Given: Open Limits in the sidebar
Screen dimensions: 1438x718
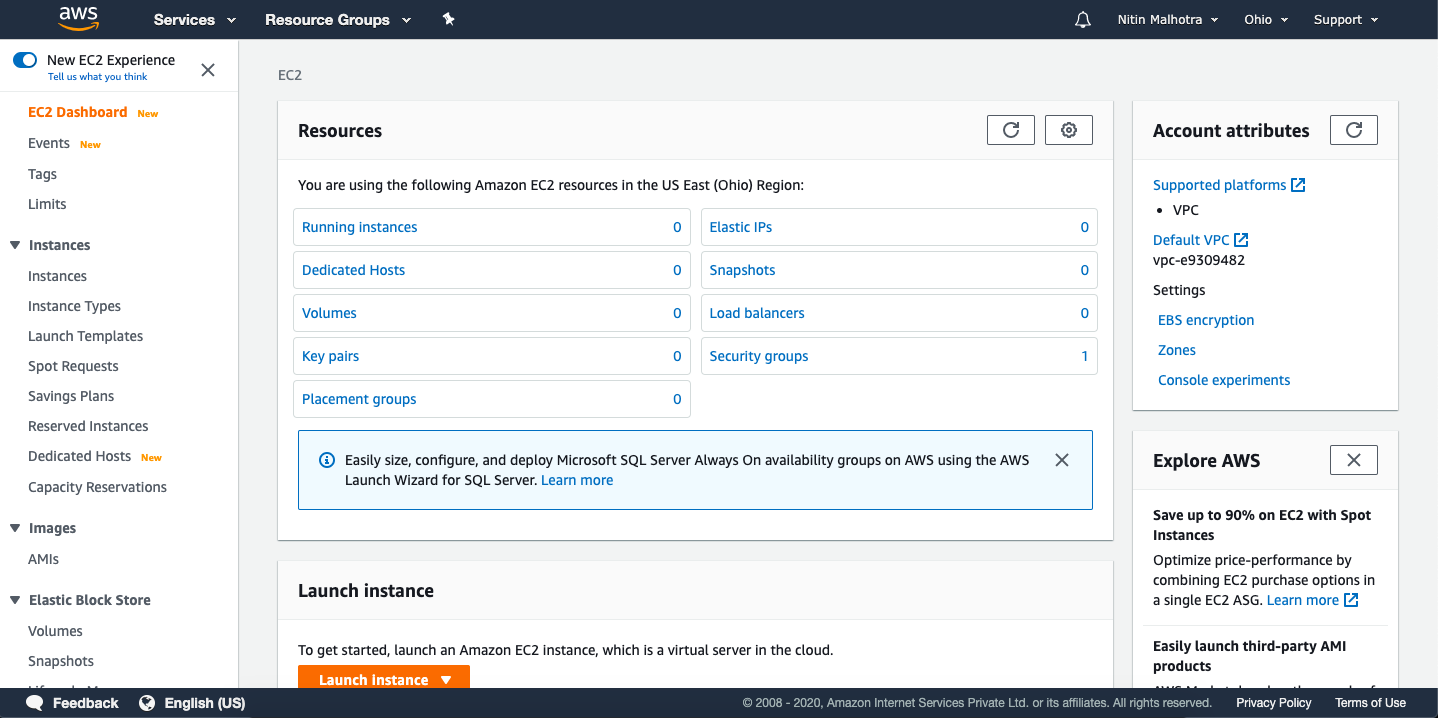Looking at the screenshot, I should tap(47, 204).
